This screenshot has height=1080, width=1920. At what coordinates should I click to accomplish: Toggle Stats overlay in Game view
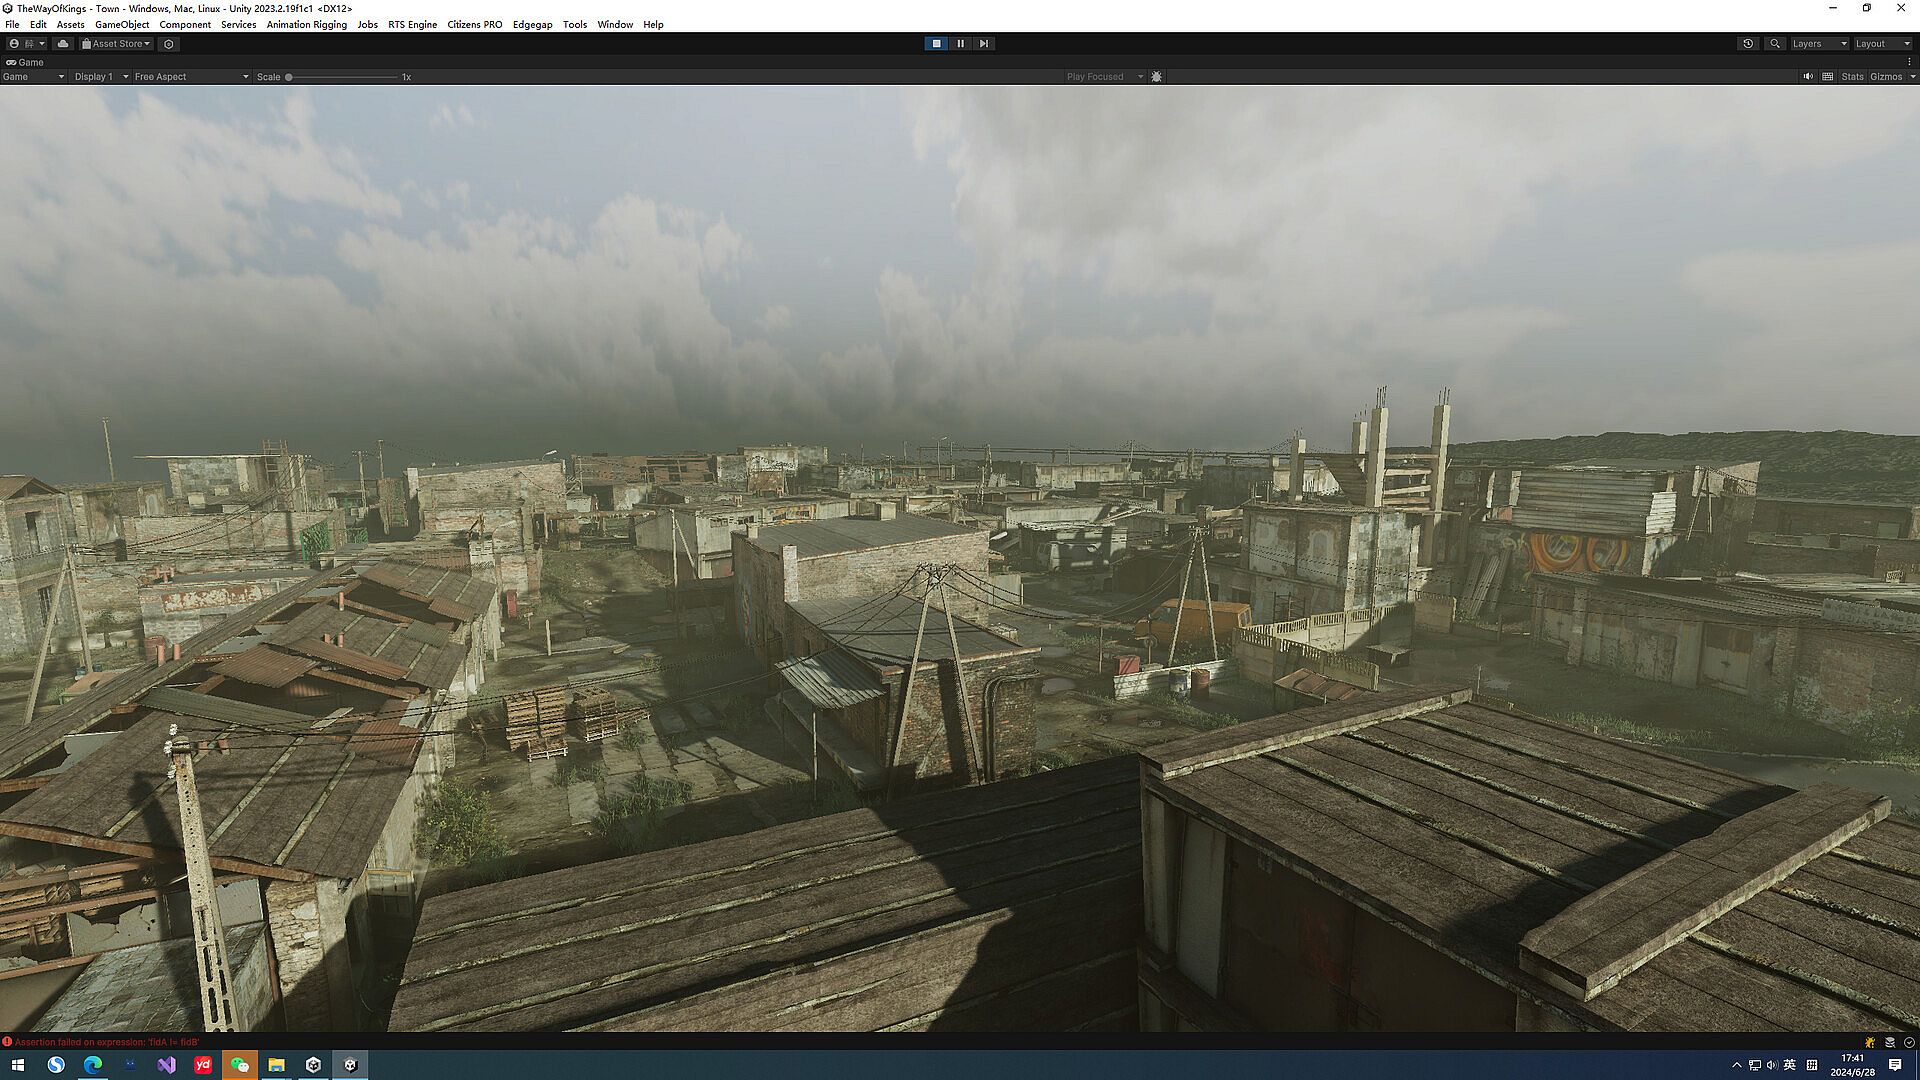(x=1852, y=77)
